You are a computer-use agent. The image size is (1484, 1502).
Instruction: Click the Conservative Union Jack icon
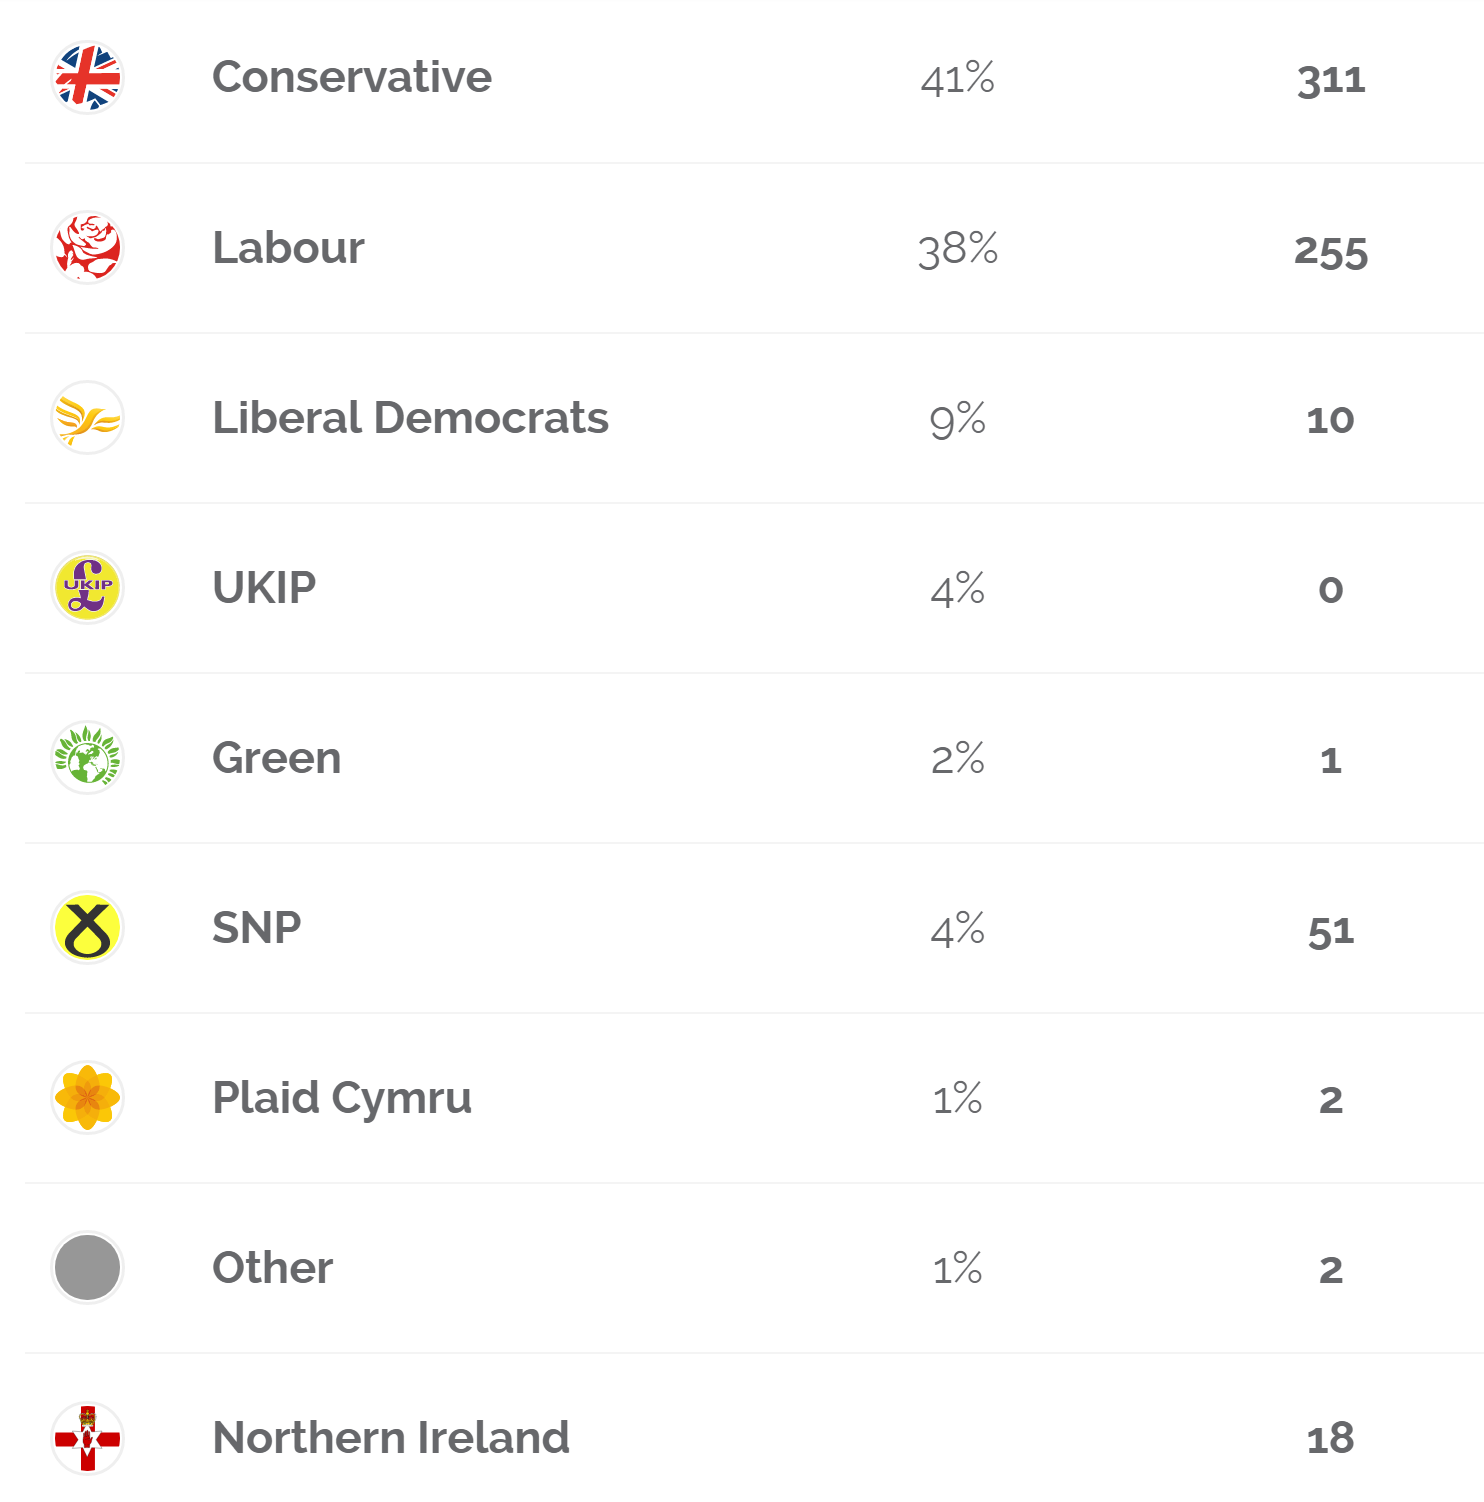tap(88, 78)
